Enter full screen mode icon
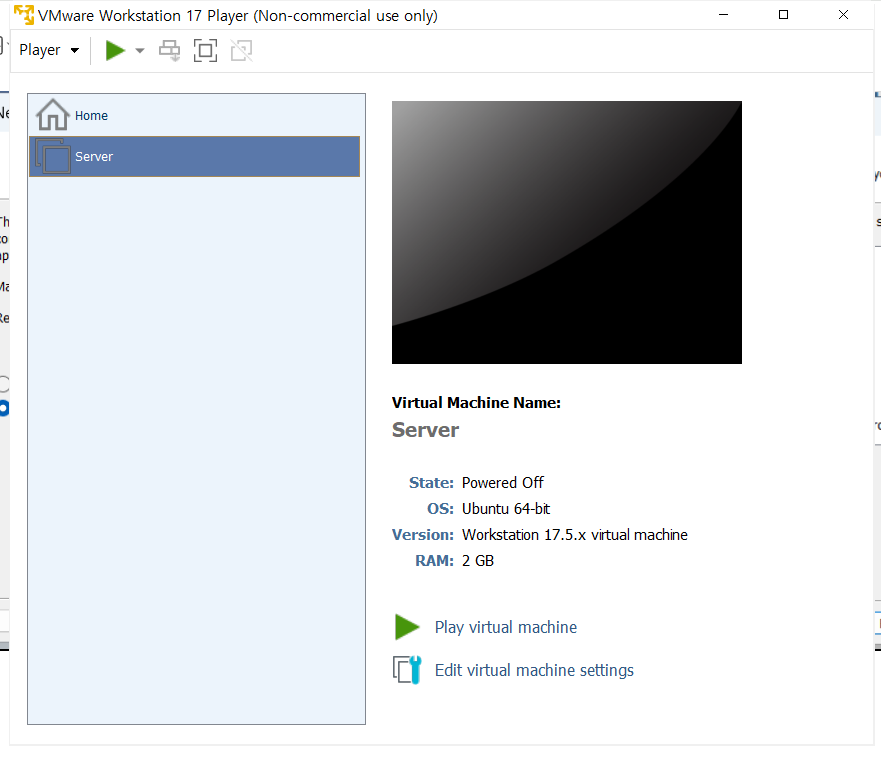881x760 pixels. [205, 50]
